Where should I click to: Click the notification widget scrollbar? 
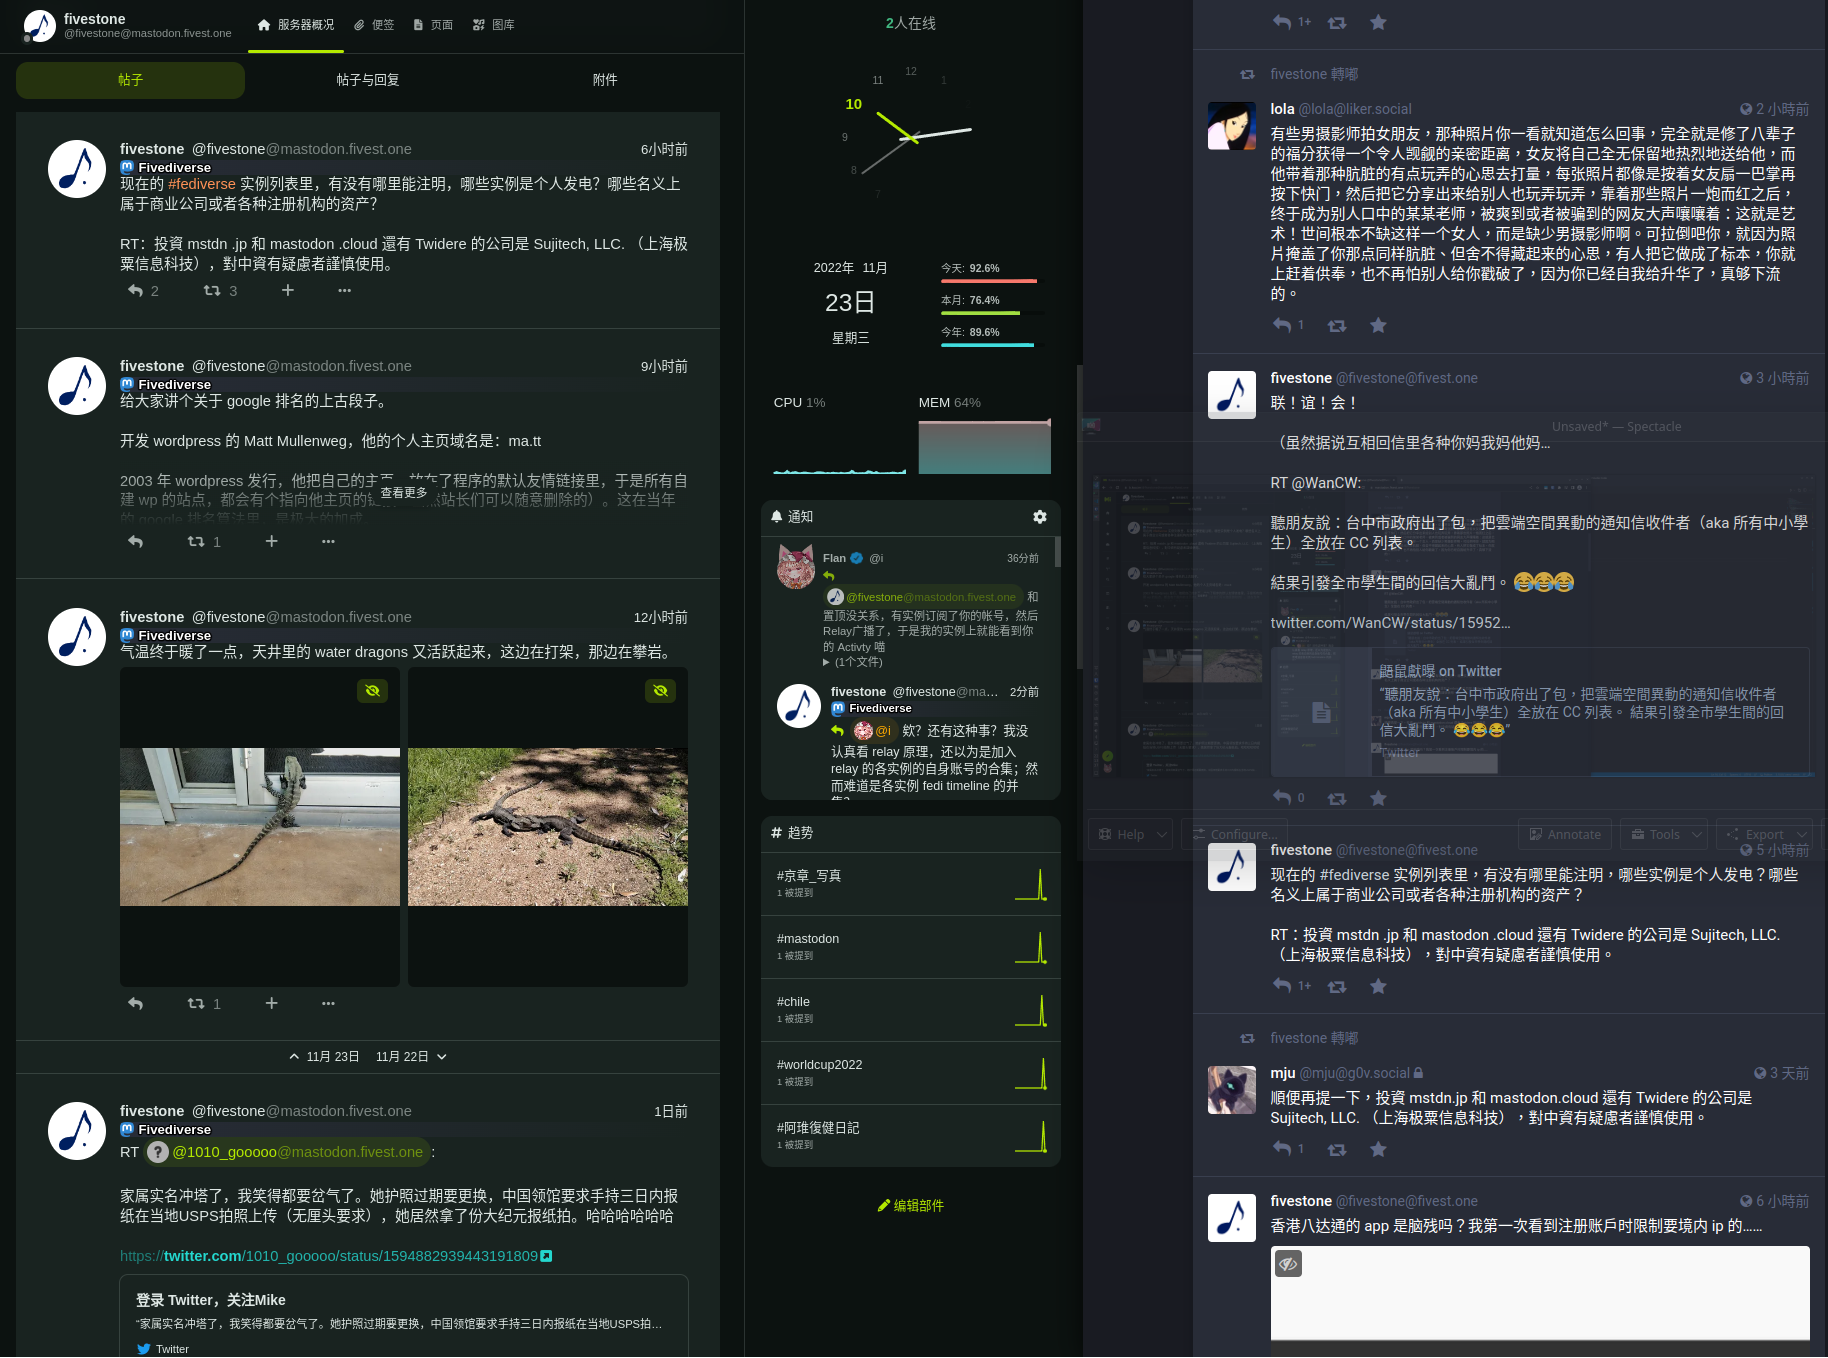coord(1057,552)
